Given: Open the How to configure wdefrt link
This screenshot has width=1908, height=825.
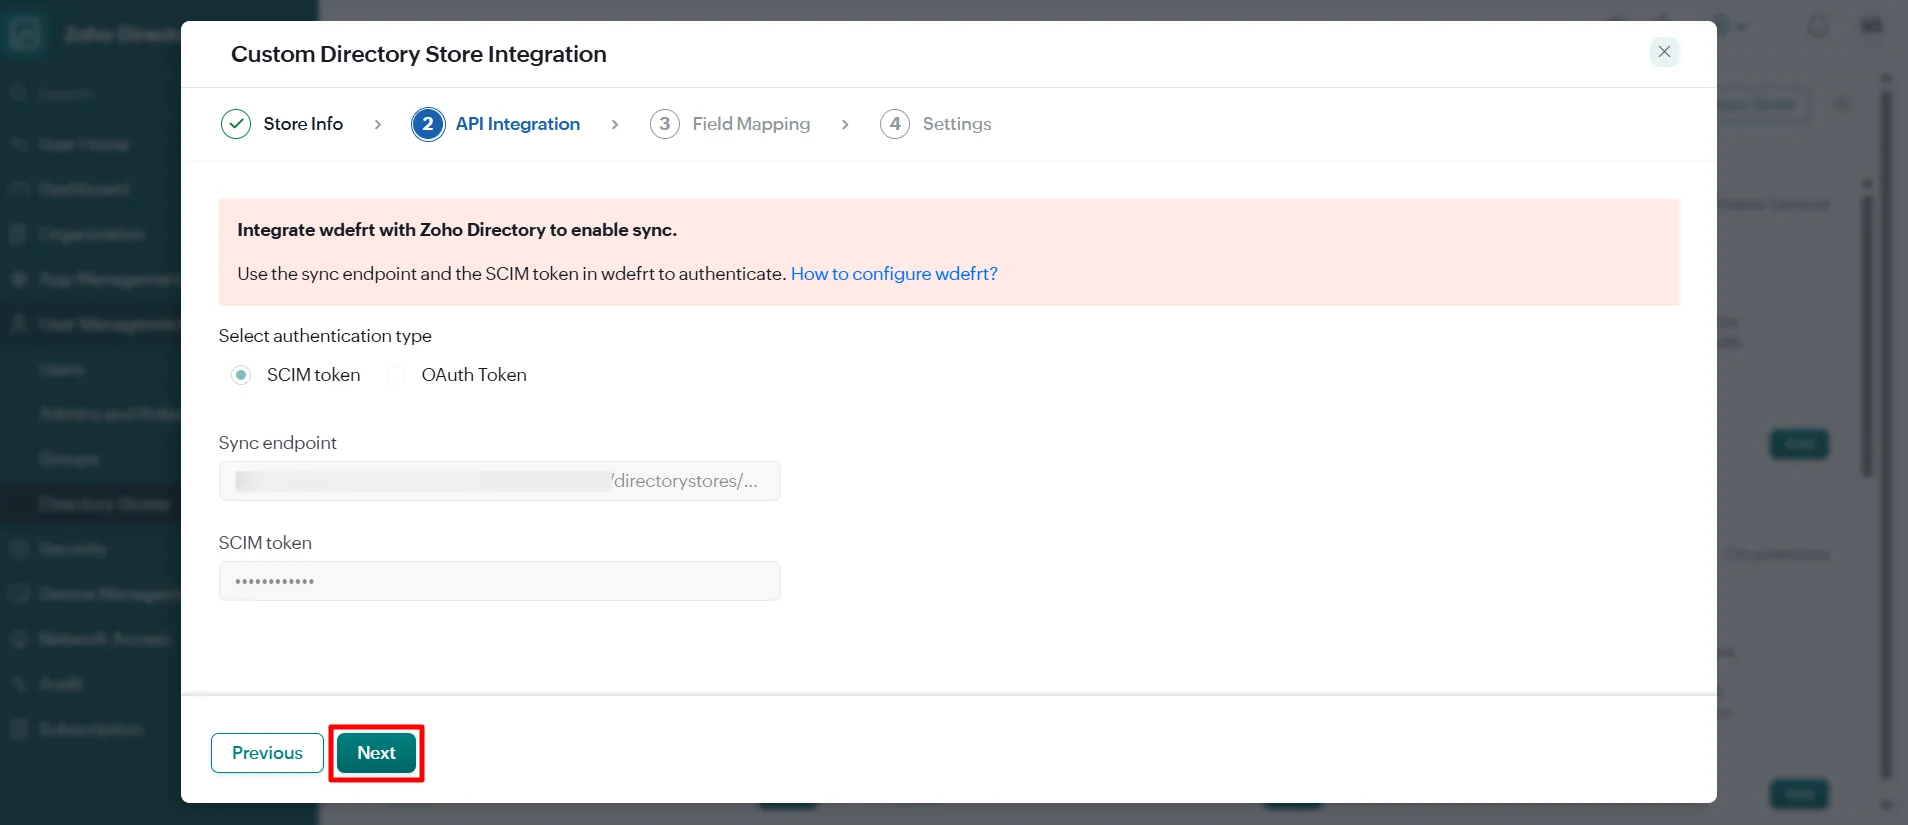Looking at the screenshot, I should click(x=894, y=274).
